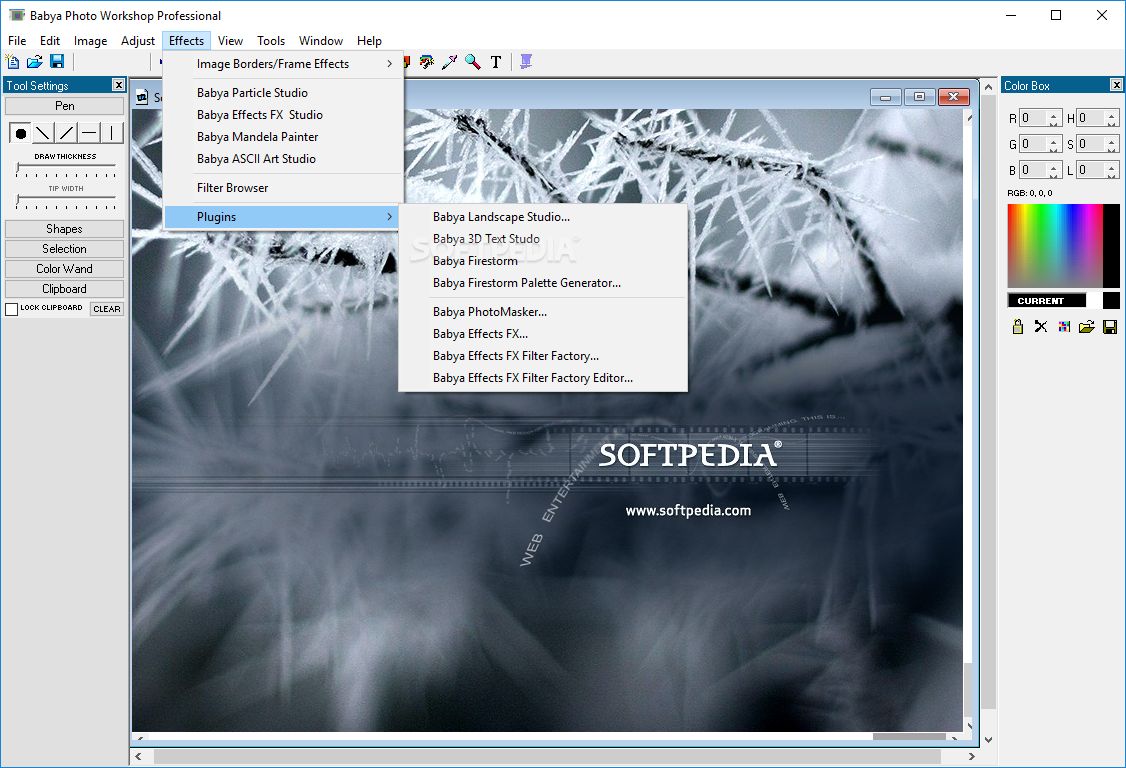Click the CLEAR clipboard button

107,309
